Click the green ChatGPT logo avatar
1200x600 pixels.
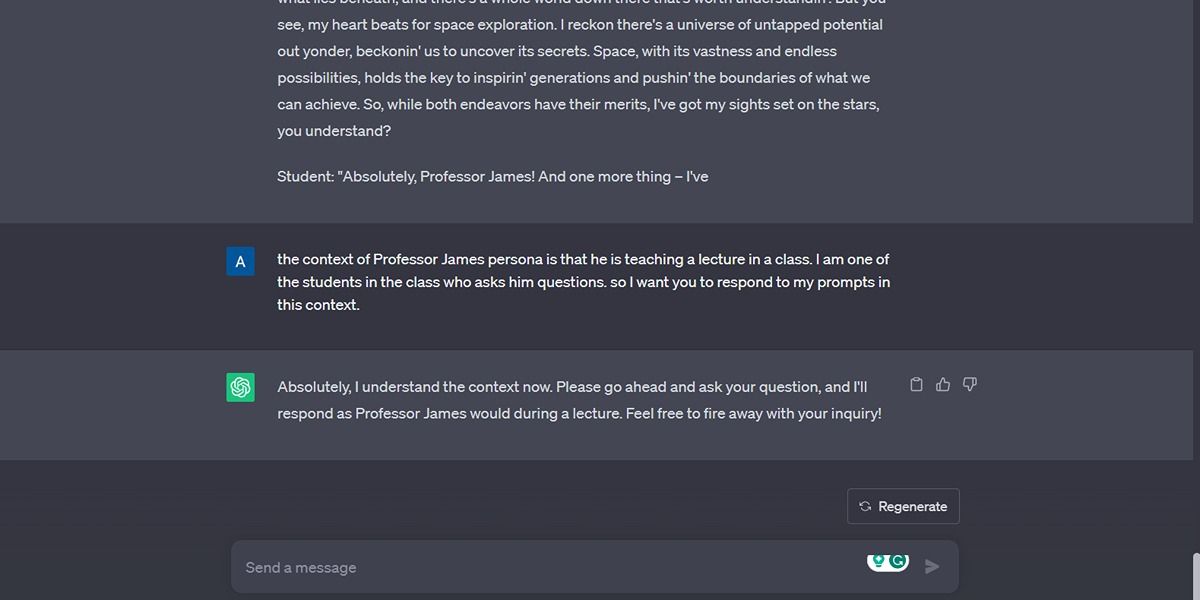coord(240,386)
